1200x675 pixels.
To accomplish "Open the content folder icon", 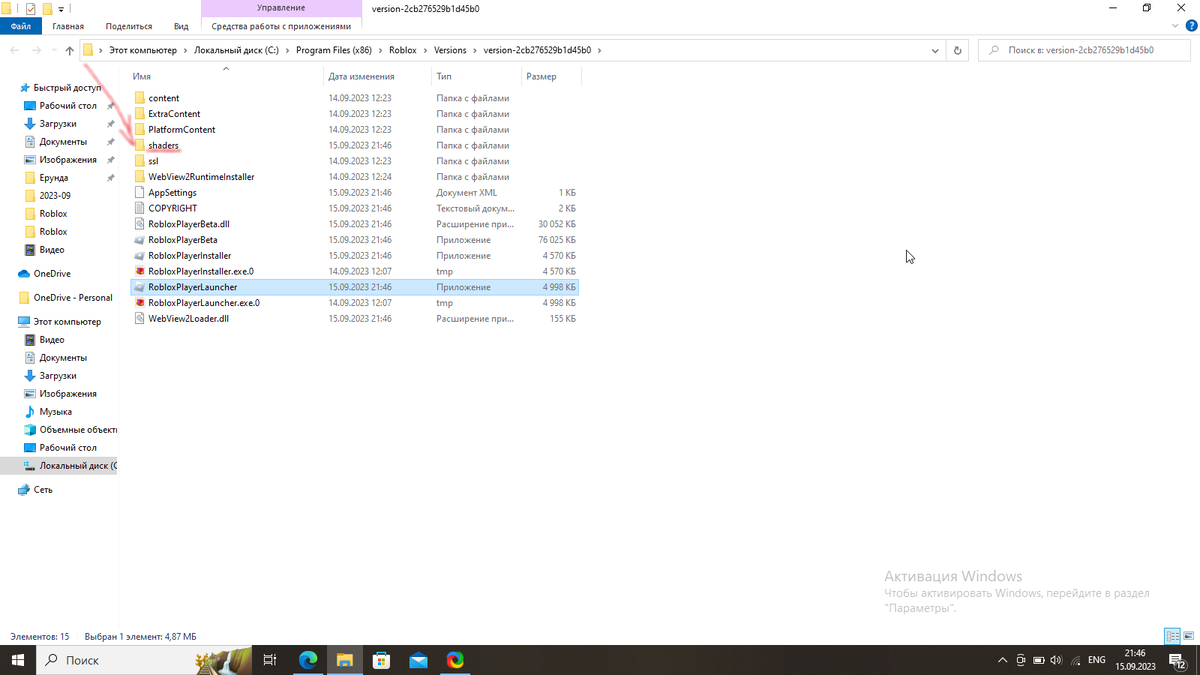I will click(139, 98).
